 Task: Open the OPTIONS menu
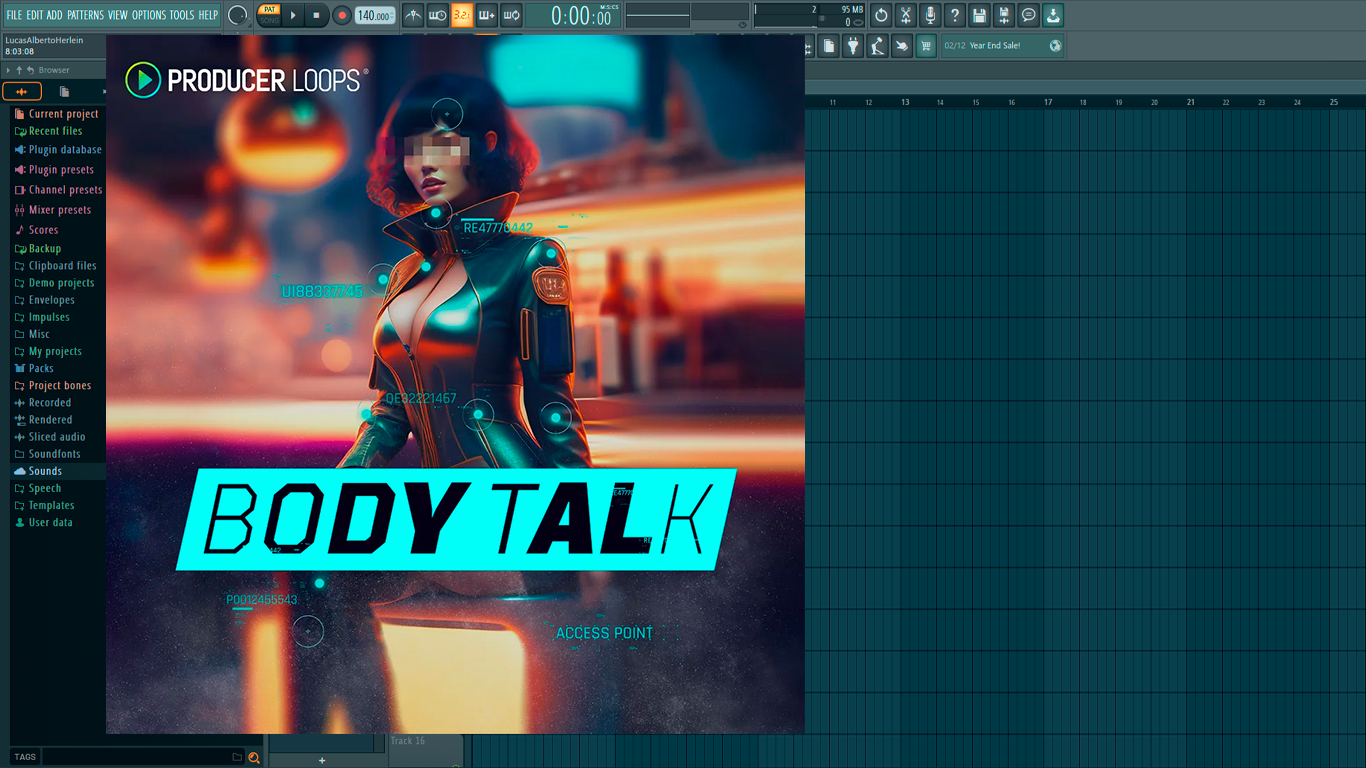tap(149, 15)
